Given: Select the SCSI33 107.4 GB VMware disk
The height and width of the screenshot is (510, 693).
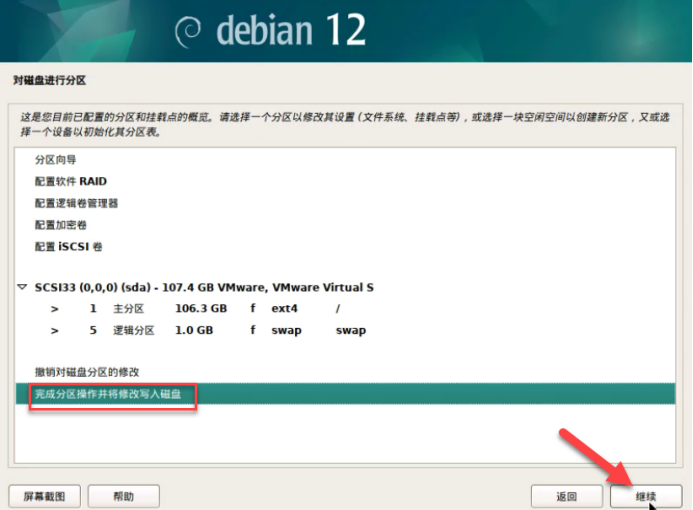Looking at the screenshot, I should [204, 288].
